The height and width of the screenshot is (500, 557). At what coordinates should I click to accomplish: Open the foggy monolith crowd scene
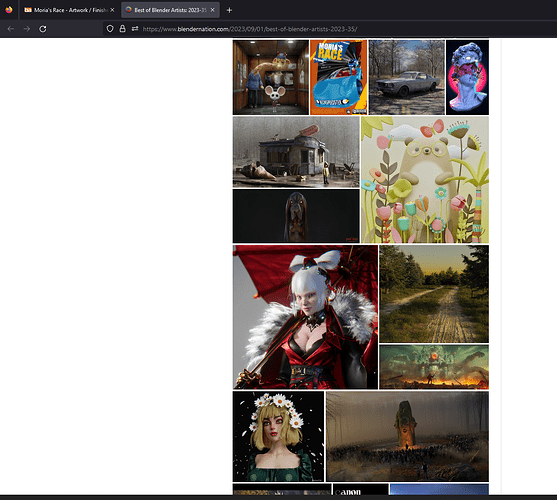407,436
